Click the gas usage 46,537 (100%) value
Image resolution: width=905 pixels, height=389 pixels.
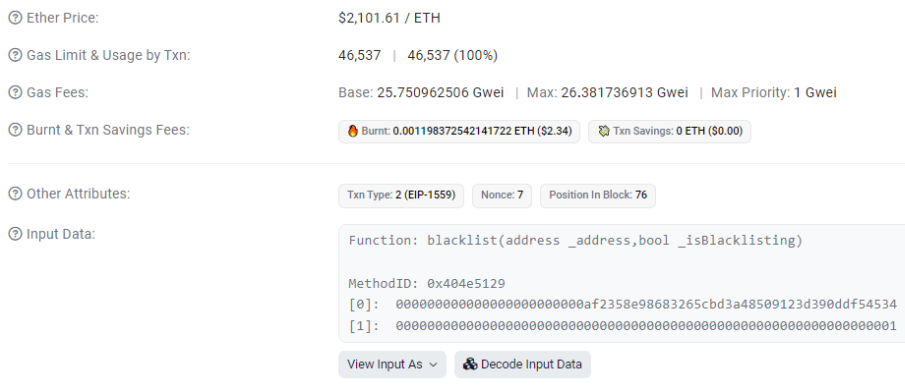[452, 55]
